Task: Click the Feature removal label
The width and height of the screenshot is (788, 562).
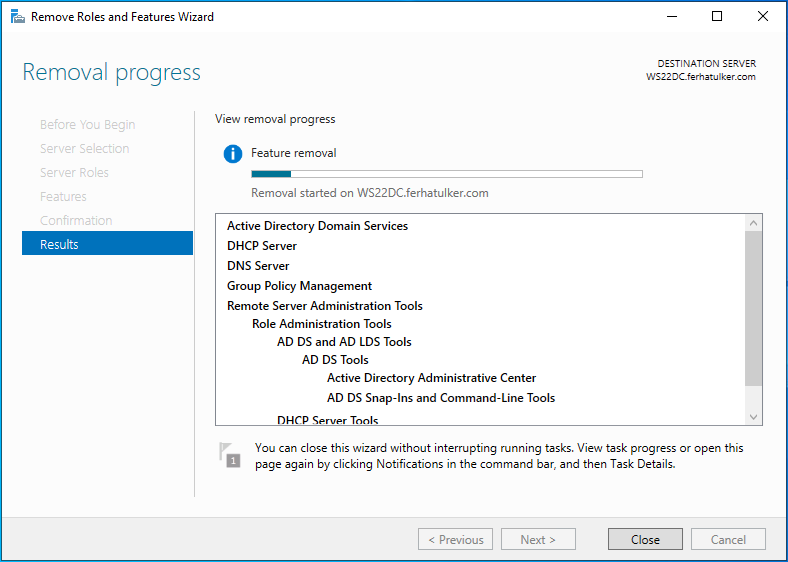Action: (x=293, y=153)
